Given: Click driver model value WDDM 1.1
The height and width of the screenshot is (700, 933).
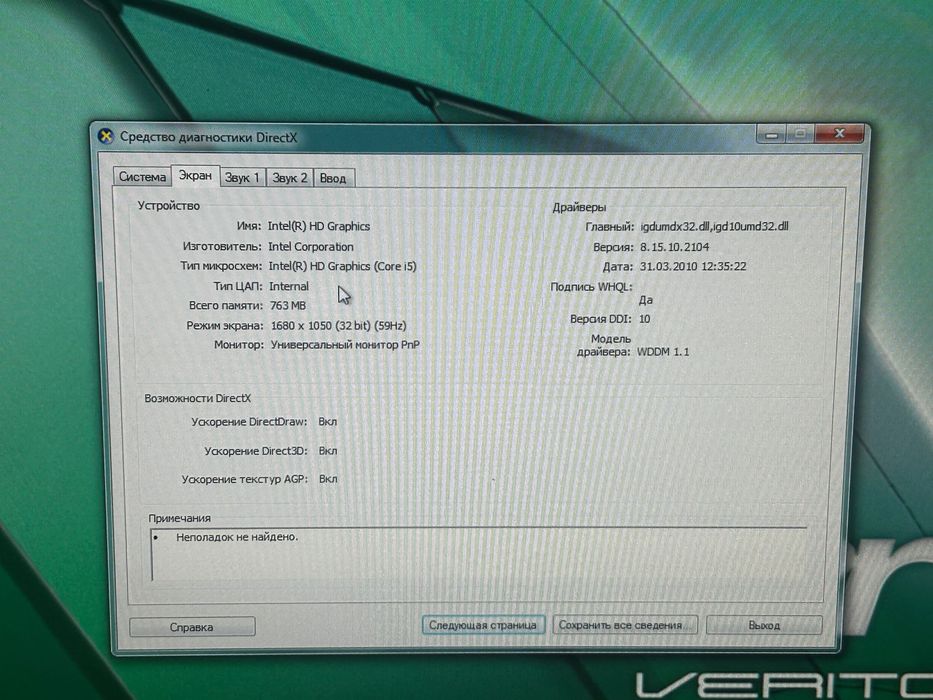Looking at the screenshot, I should (663, 352).
